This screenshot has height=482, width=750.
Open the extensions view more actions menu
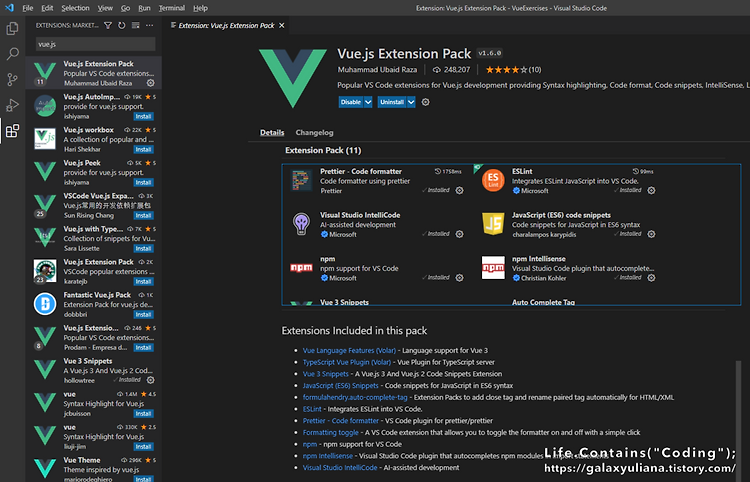(x=150, y=25)
